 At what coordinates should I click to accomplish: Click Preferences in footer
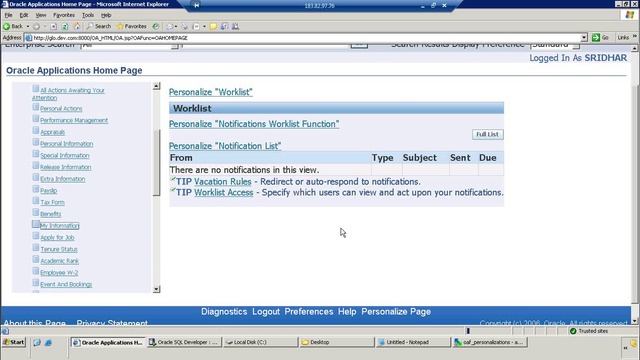tap(309, 311)
